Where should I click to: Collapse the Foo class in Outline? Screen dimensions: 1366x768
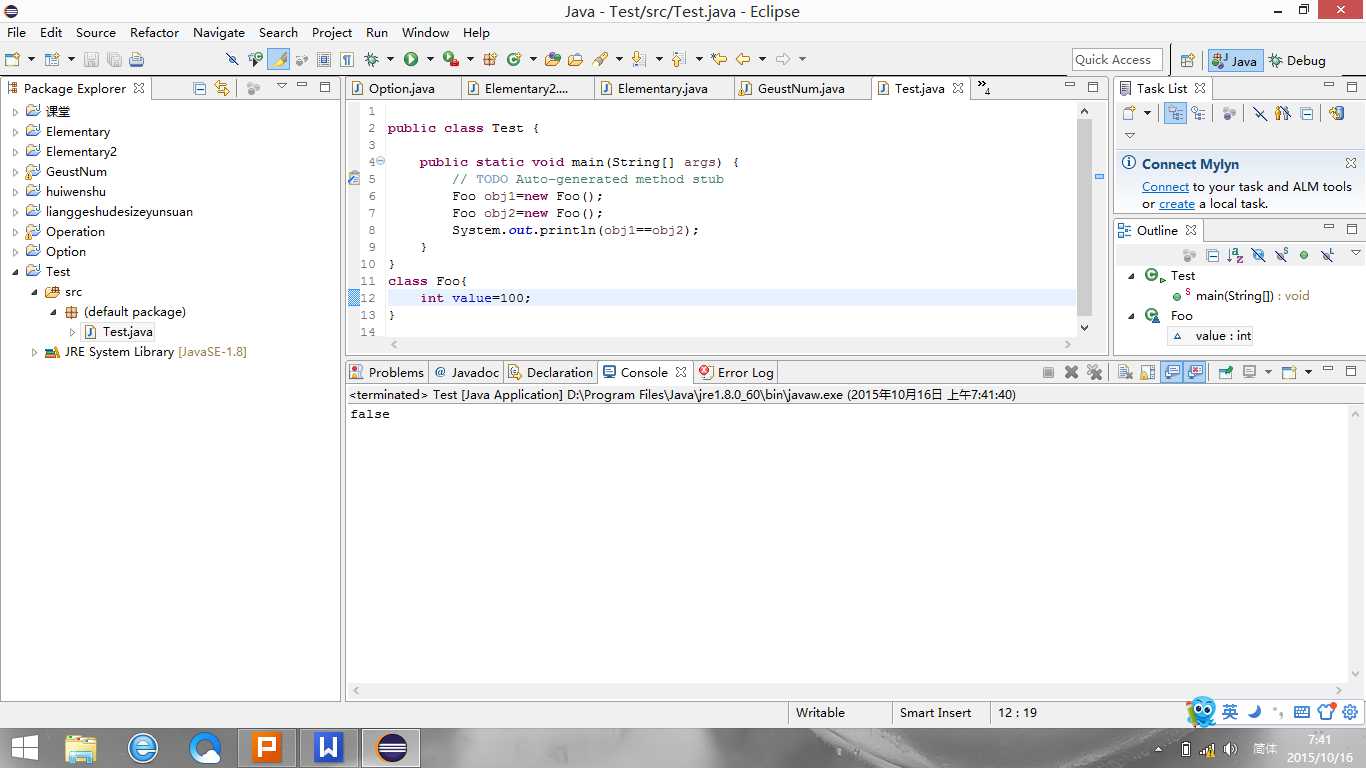pos(1132,316)
